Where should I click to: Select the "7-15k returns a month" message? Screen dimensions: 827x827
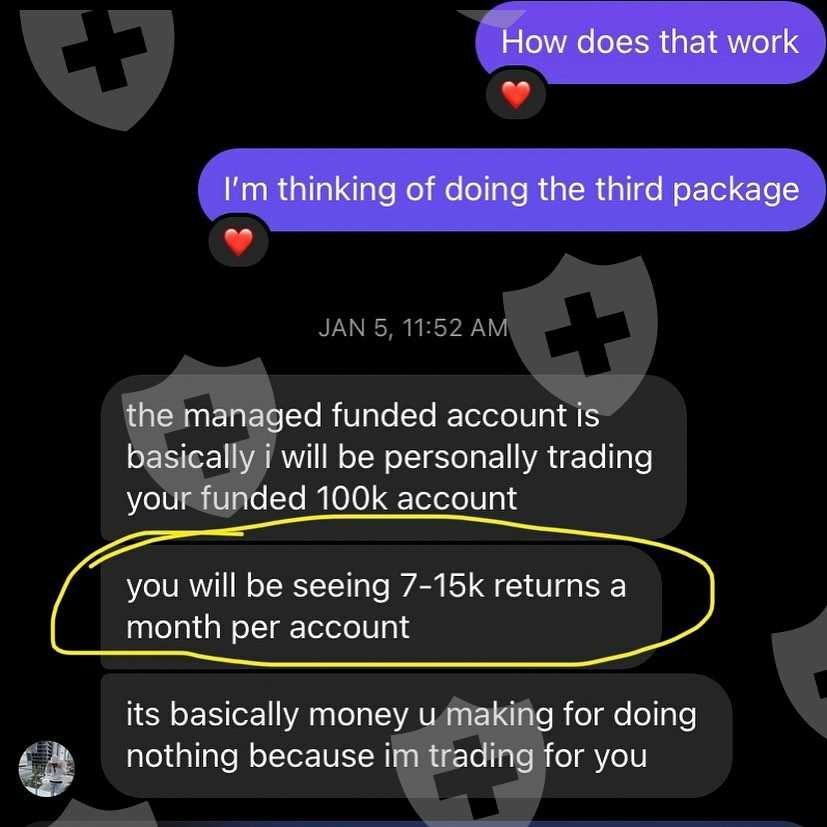pos(381,607)
